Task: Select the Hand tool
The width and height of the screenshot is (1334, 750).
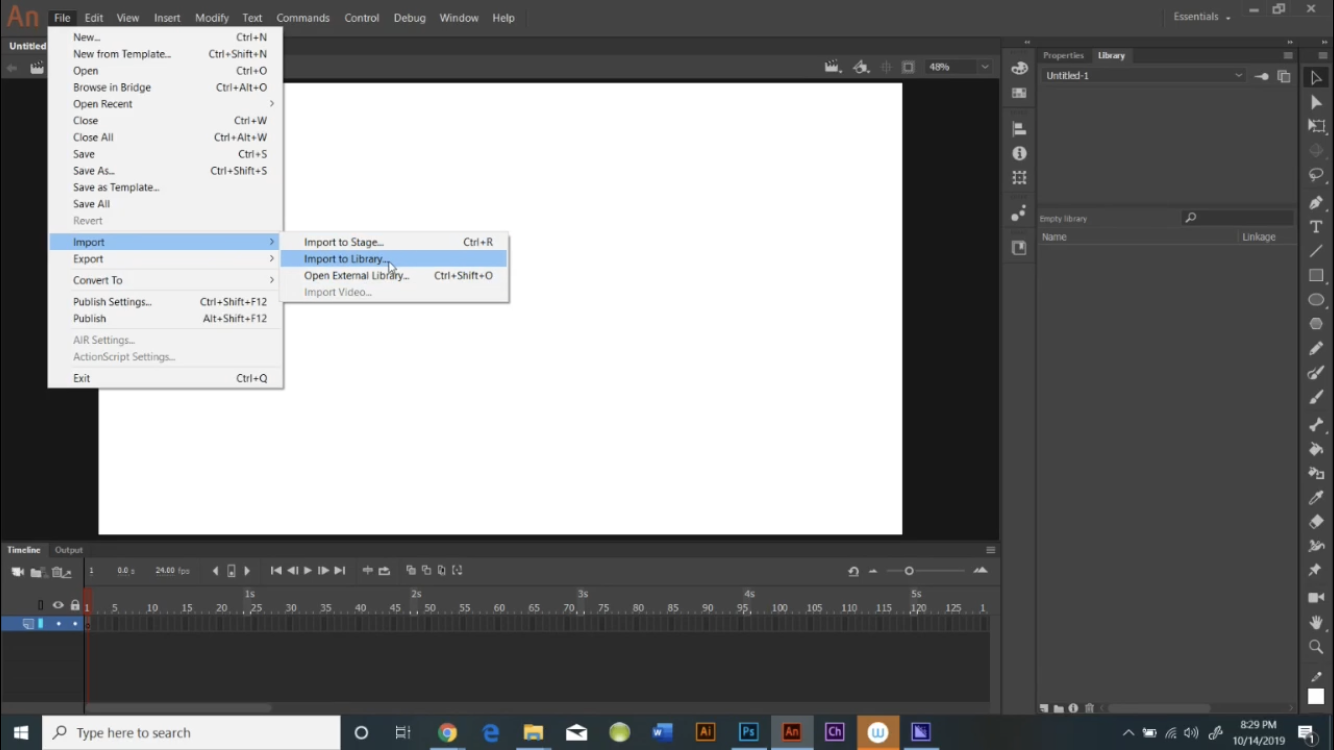Action: tap(1316, 622)
